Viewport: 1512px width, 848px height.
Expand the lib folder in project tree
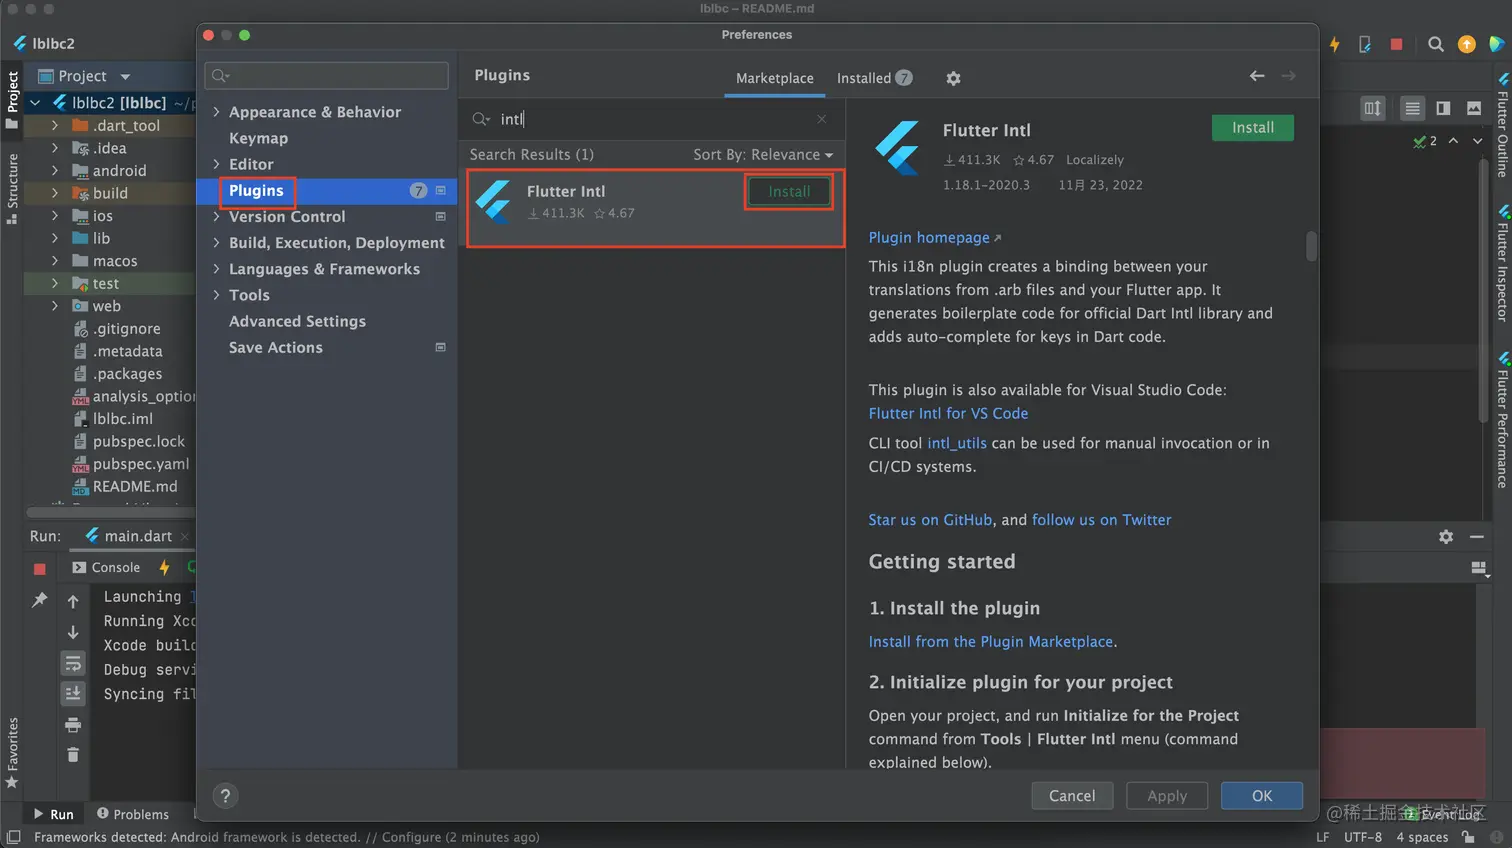pos(55,239)
